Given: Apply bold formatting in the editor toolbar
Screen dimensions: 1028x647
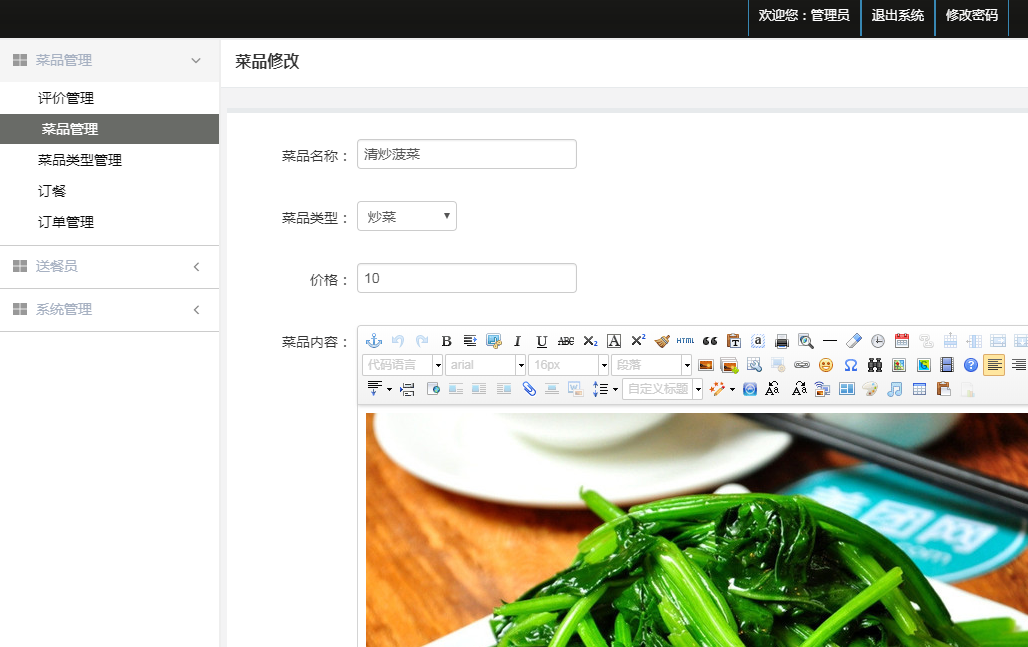Looking at the screenshot, I should click(x=446, y=341).
